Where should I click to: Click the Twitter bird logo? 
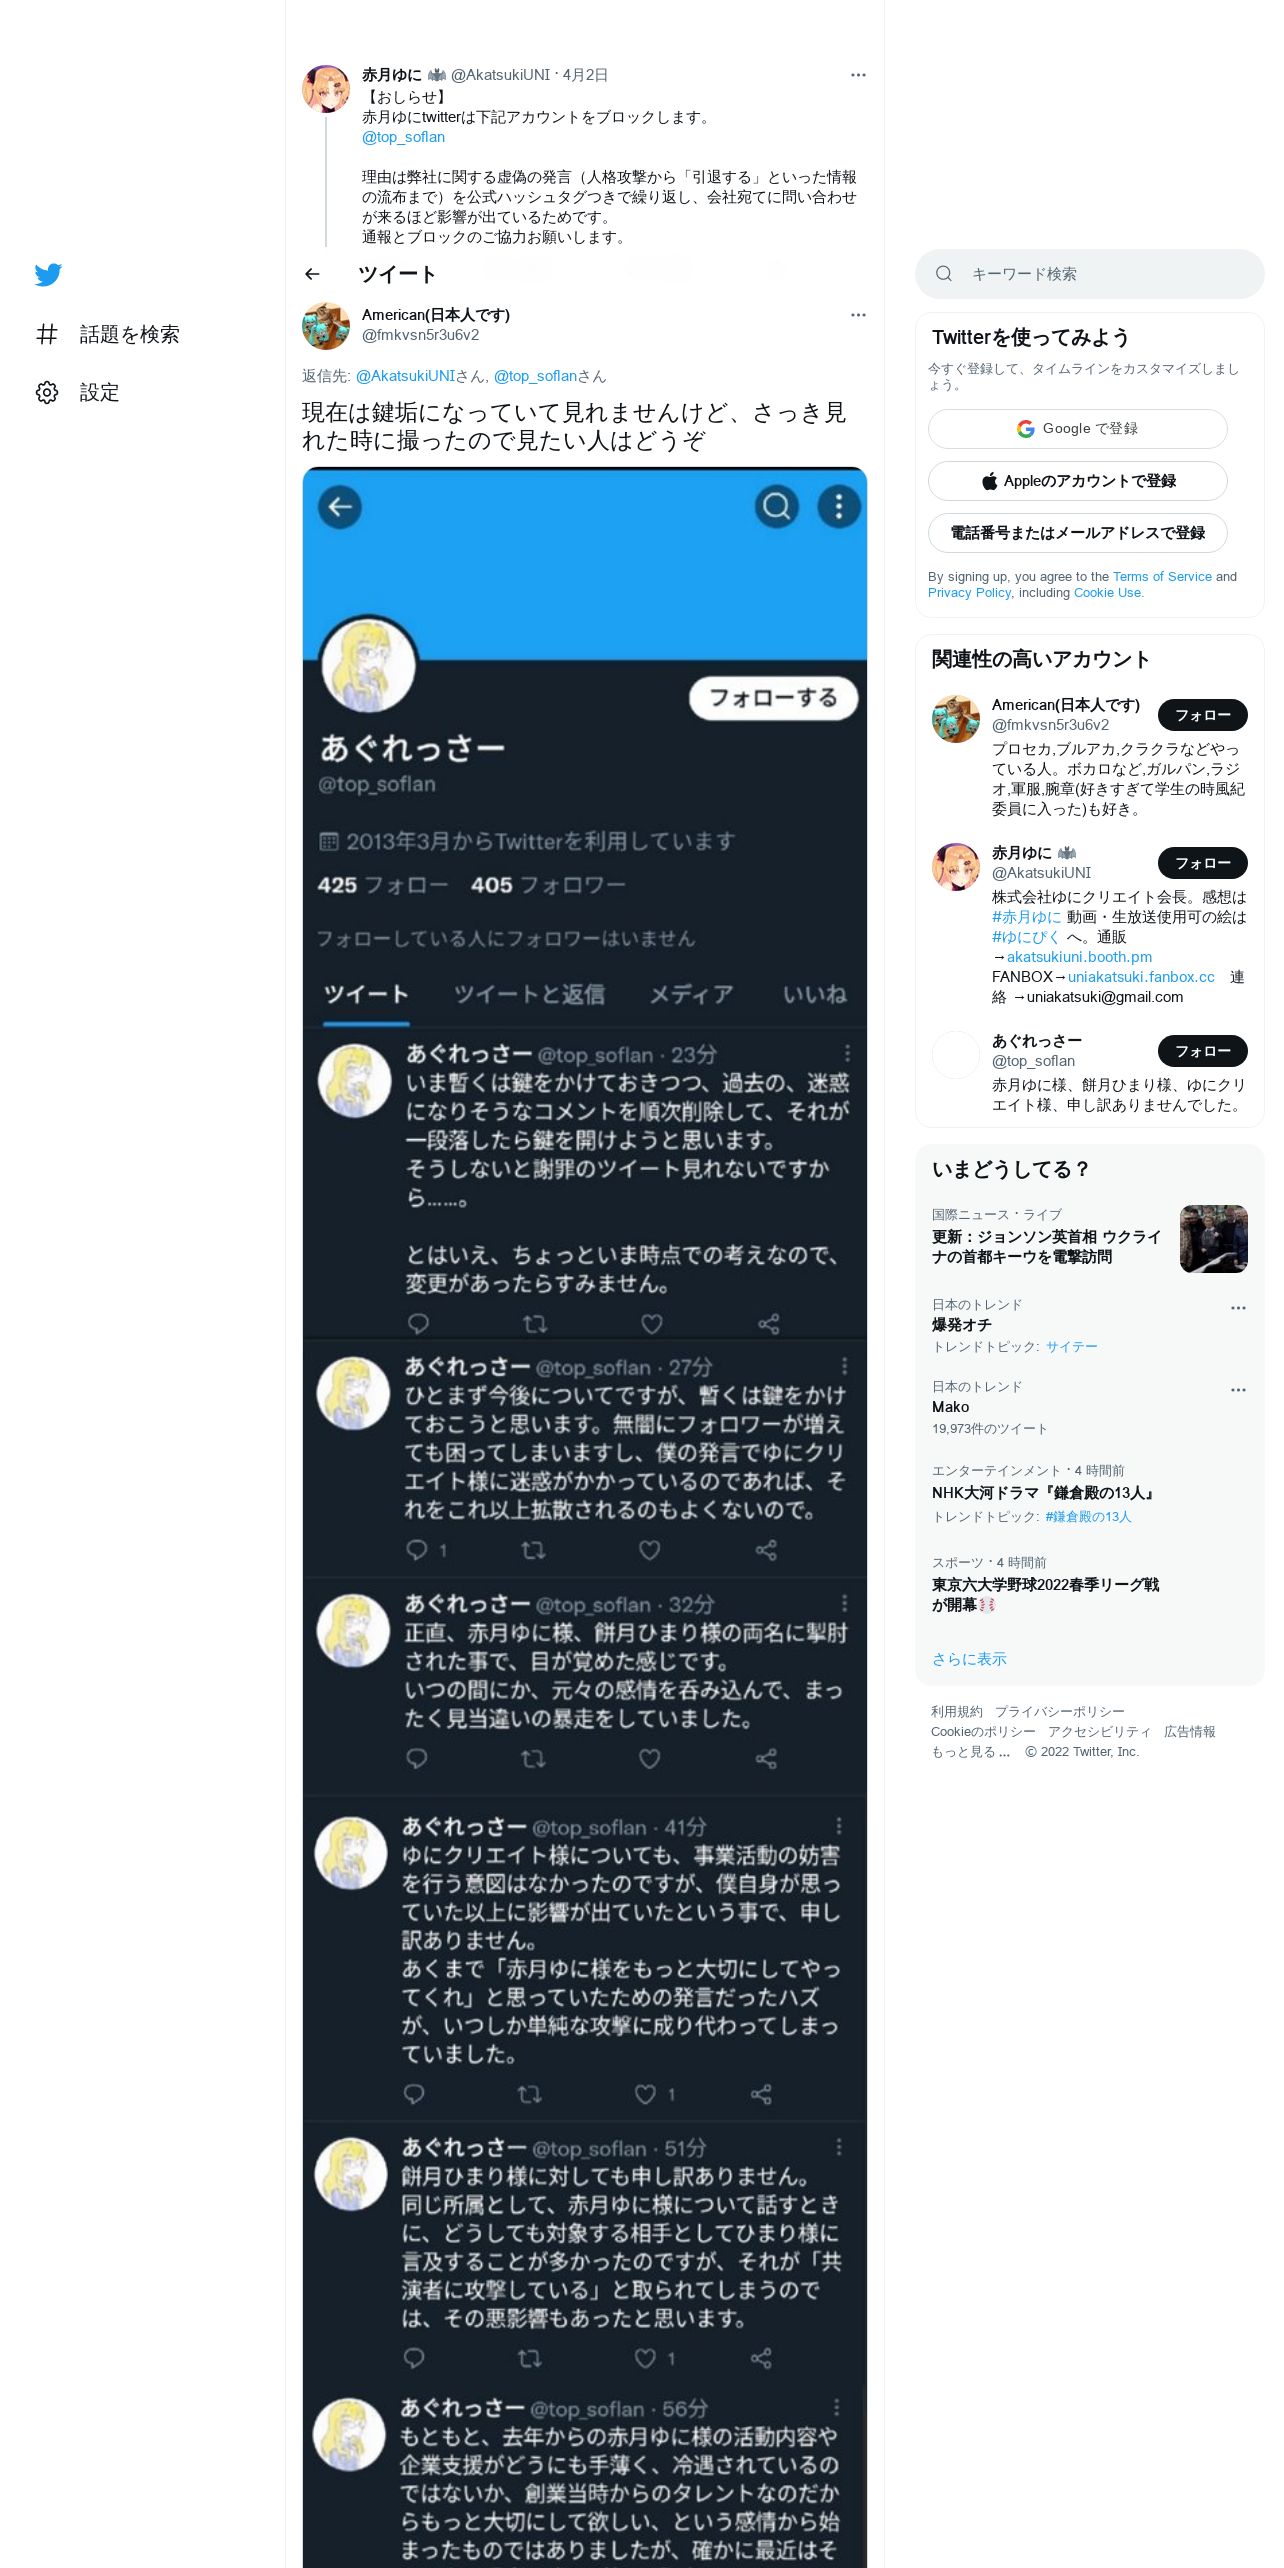coord(48,274)
